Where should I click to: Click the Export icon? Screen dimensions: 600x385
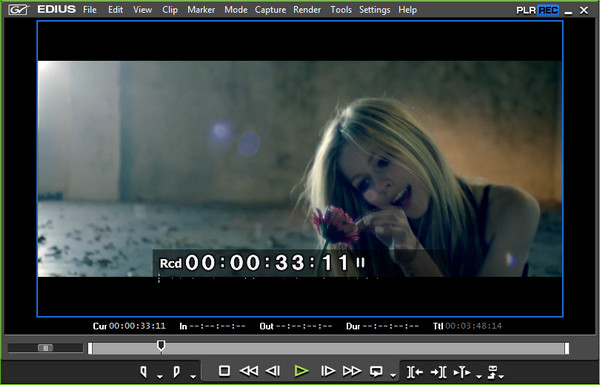(492, 372)
